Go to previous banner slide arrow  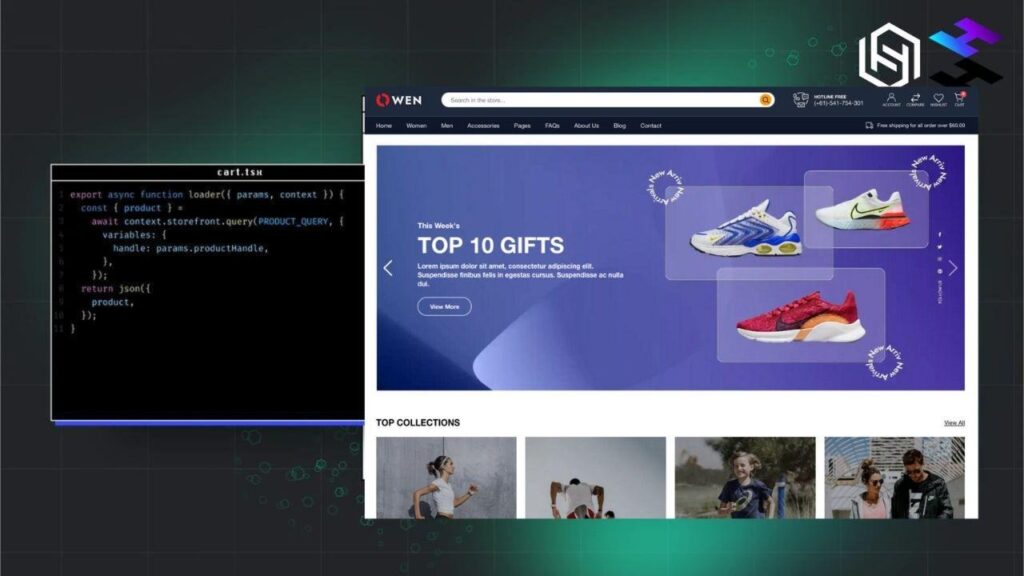point(388,268)
